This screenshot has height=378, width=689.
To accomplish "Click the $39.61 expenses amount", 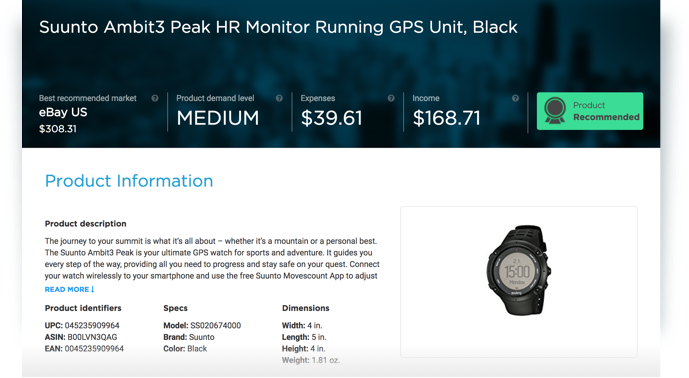I will click(x=331, y=118).
